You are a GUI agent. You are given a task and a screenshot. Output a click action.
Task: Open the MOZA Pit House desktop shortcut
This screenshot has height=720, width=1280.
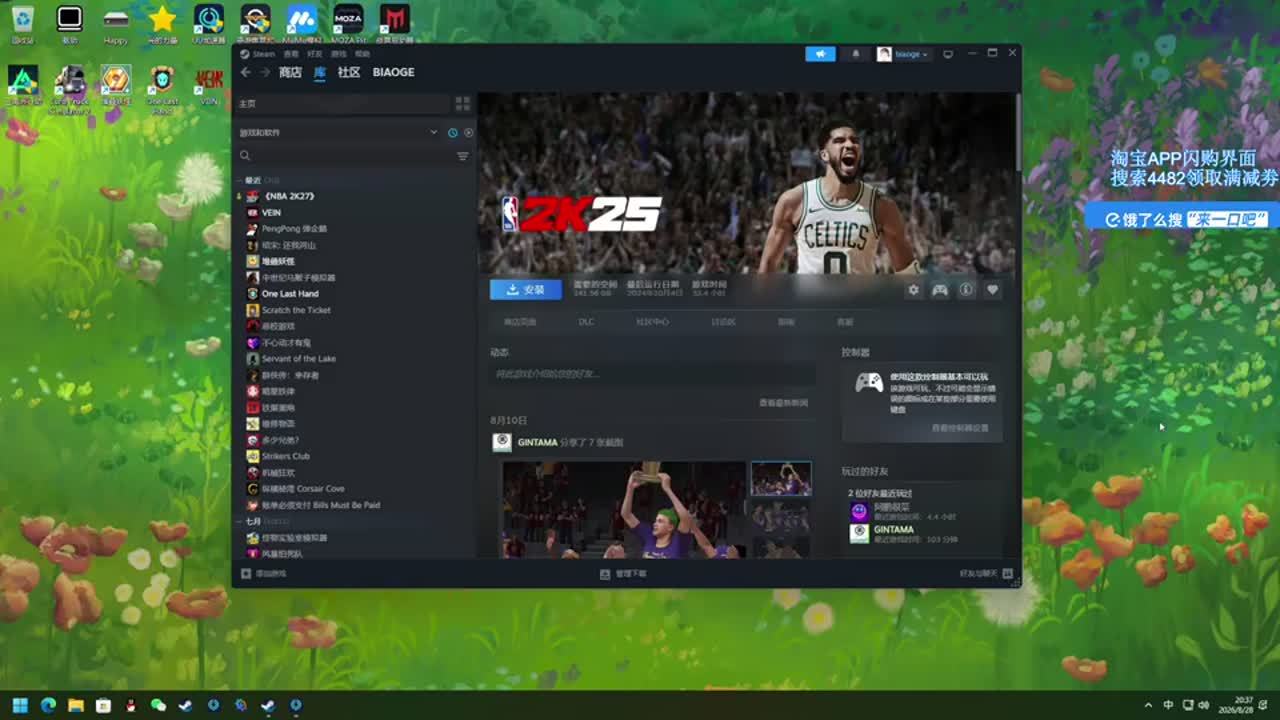coord(348,24)
